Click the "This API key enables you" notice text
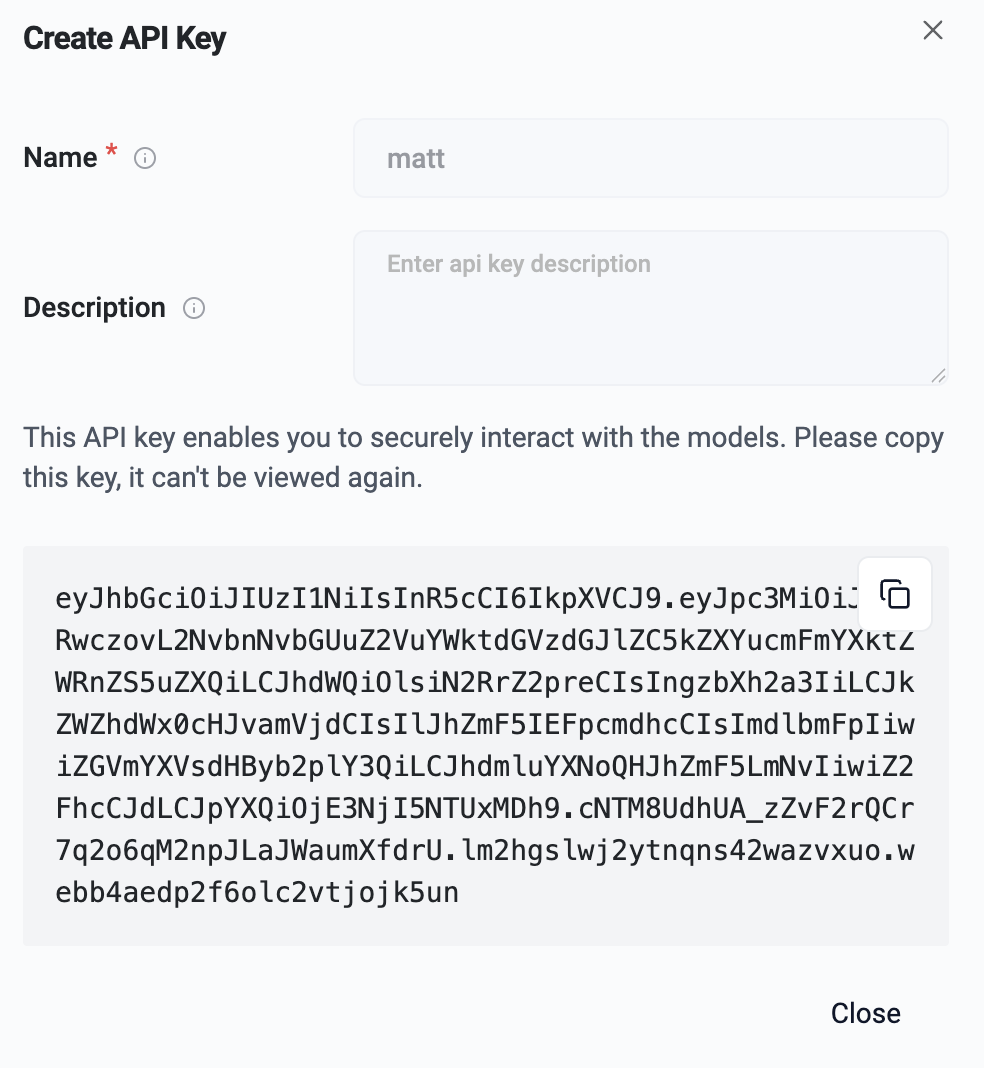 point(483,438)
